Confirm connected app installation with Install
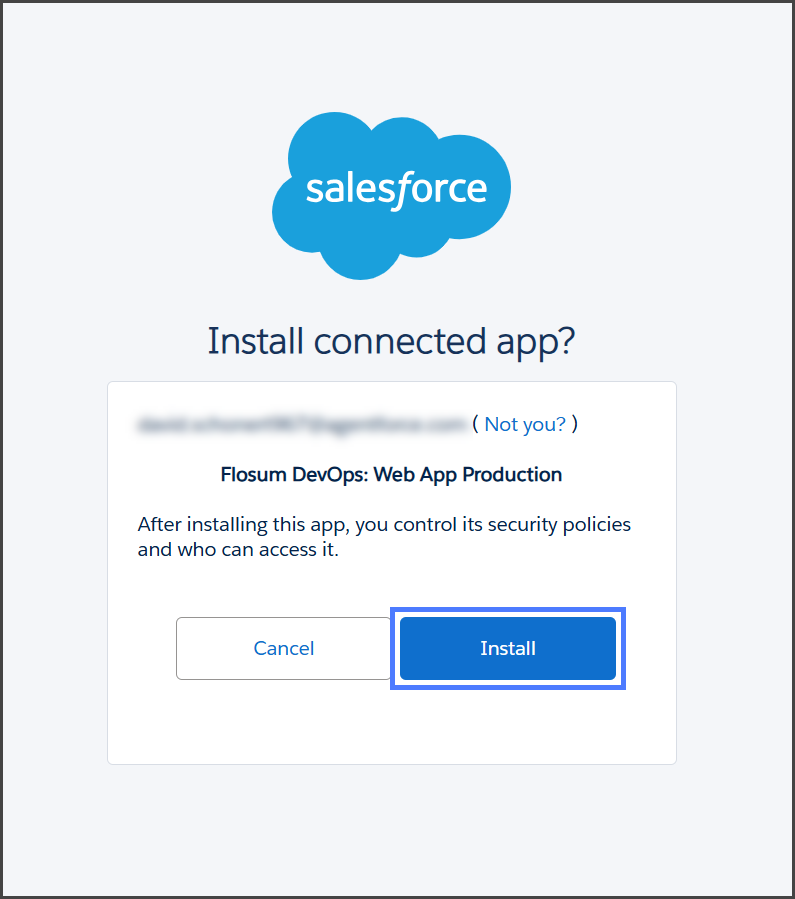 click(x=508, y=648)
